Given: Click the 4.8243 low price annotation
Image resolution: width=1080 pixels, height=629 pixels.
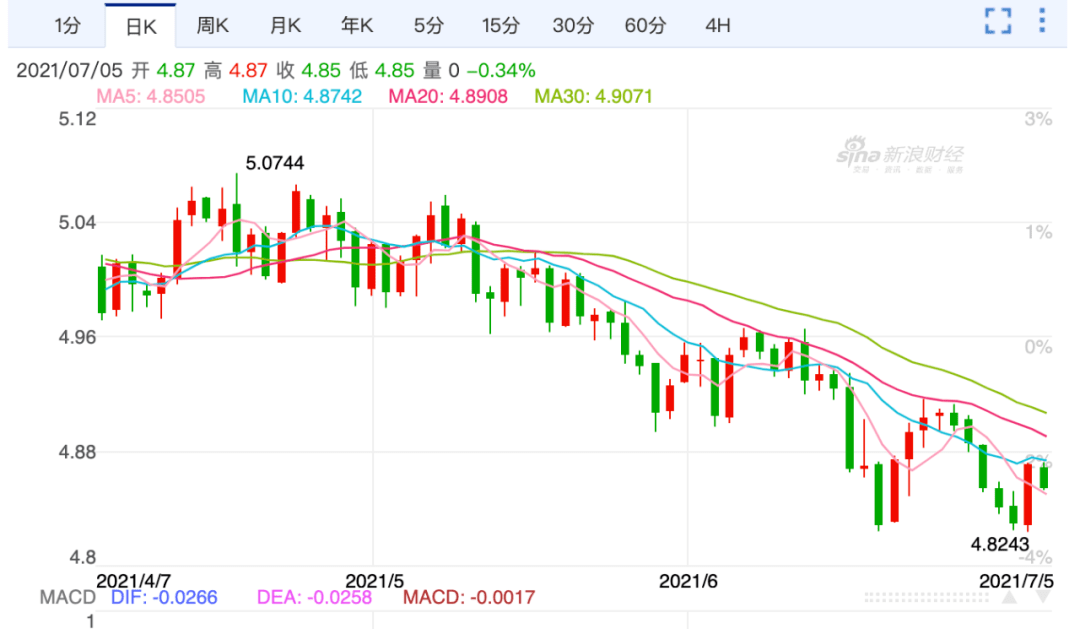Looking at the screenshot, I should (999, 544).
